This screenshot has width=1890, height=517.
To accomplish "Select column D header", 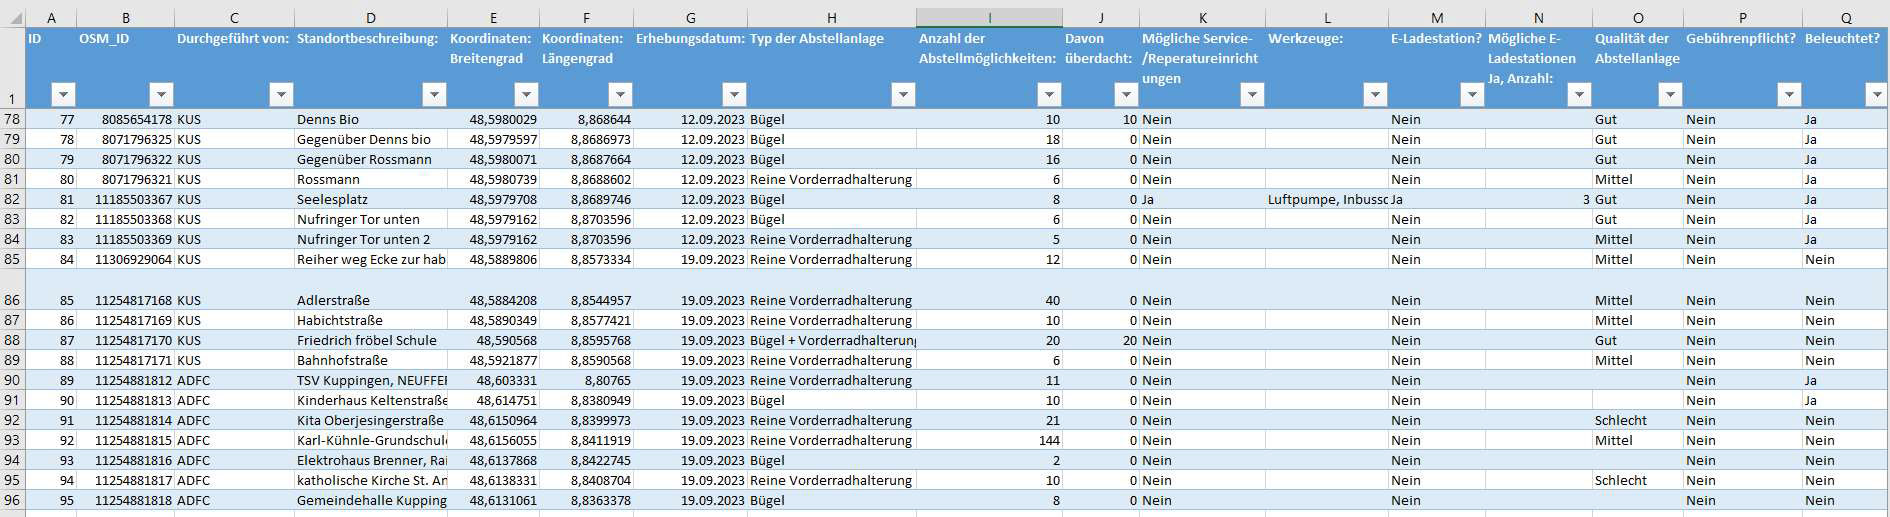I will coord(371,18).
